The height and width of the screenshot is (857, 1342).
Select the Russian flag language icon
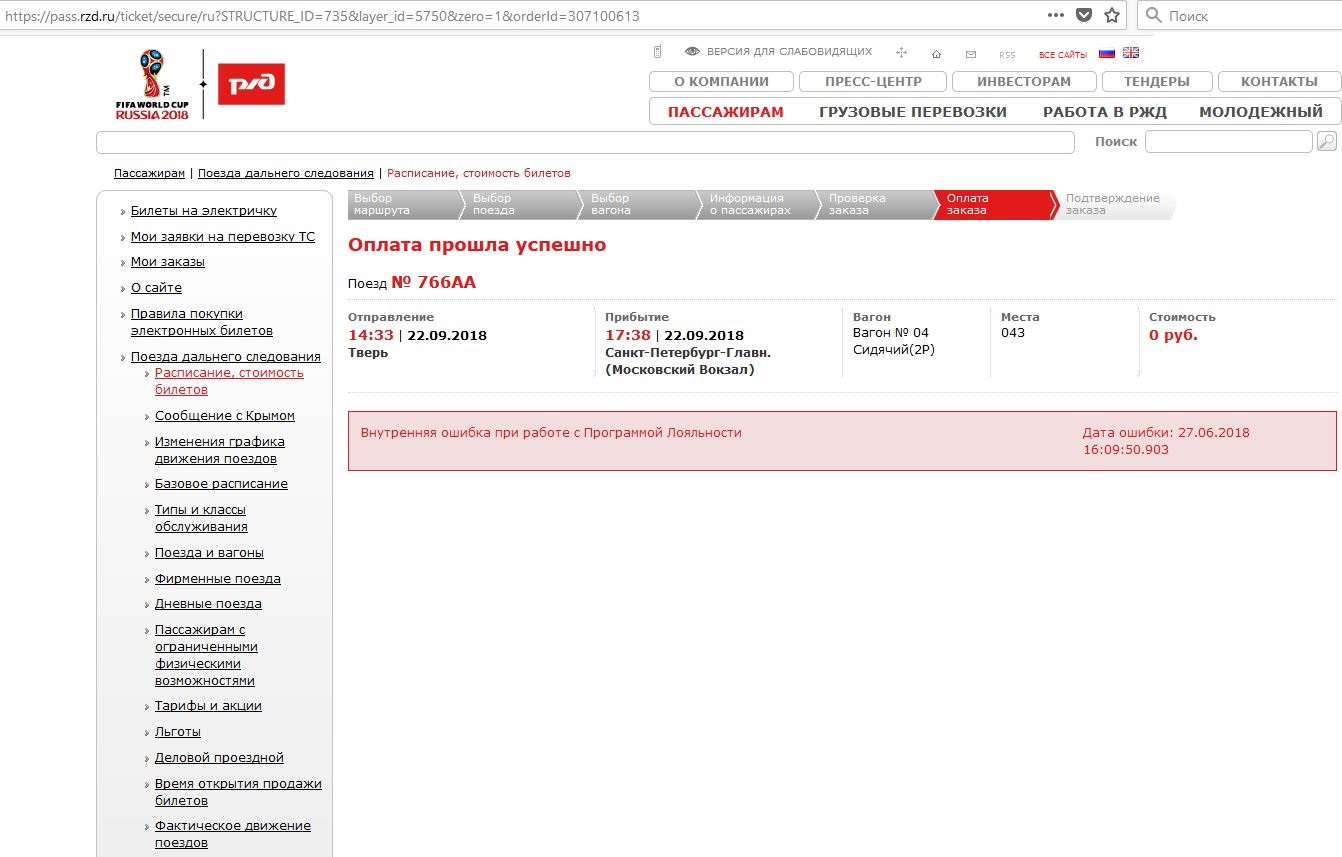click(x=1107, y=53)
